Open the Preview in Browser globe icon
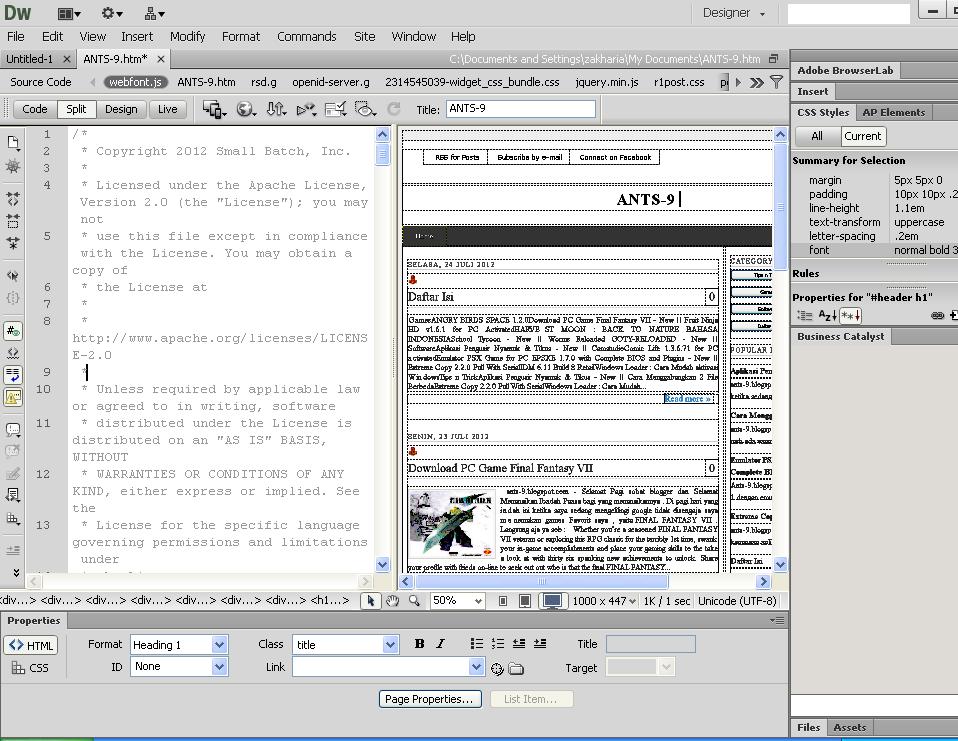This screenshot has height=741, width=958. click(x=245, y=110)
